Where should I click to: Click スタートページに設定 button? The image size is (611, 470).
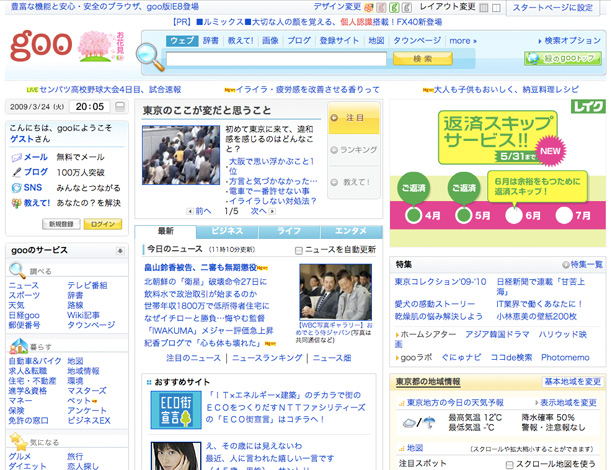(x=553, y=7)
